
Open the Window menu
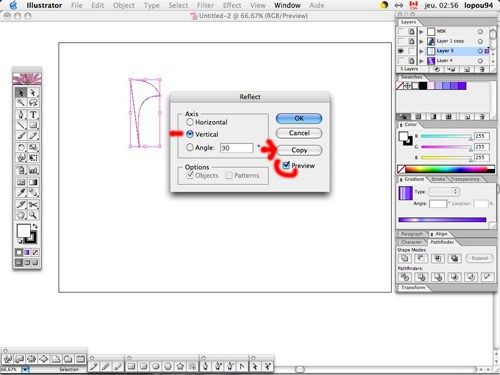coord(287,5)
